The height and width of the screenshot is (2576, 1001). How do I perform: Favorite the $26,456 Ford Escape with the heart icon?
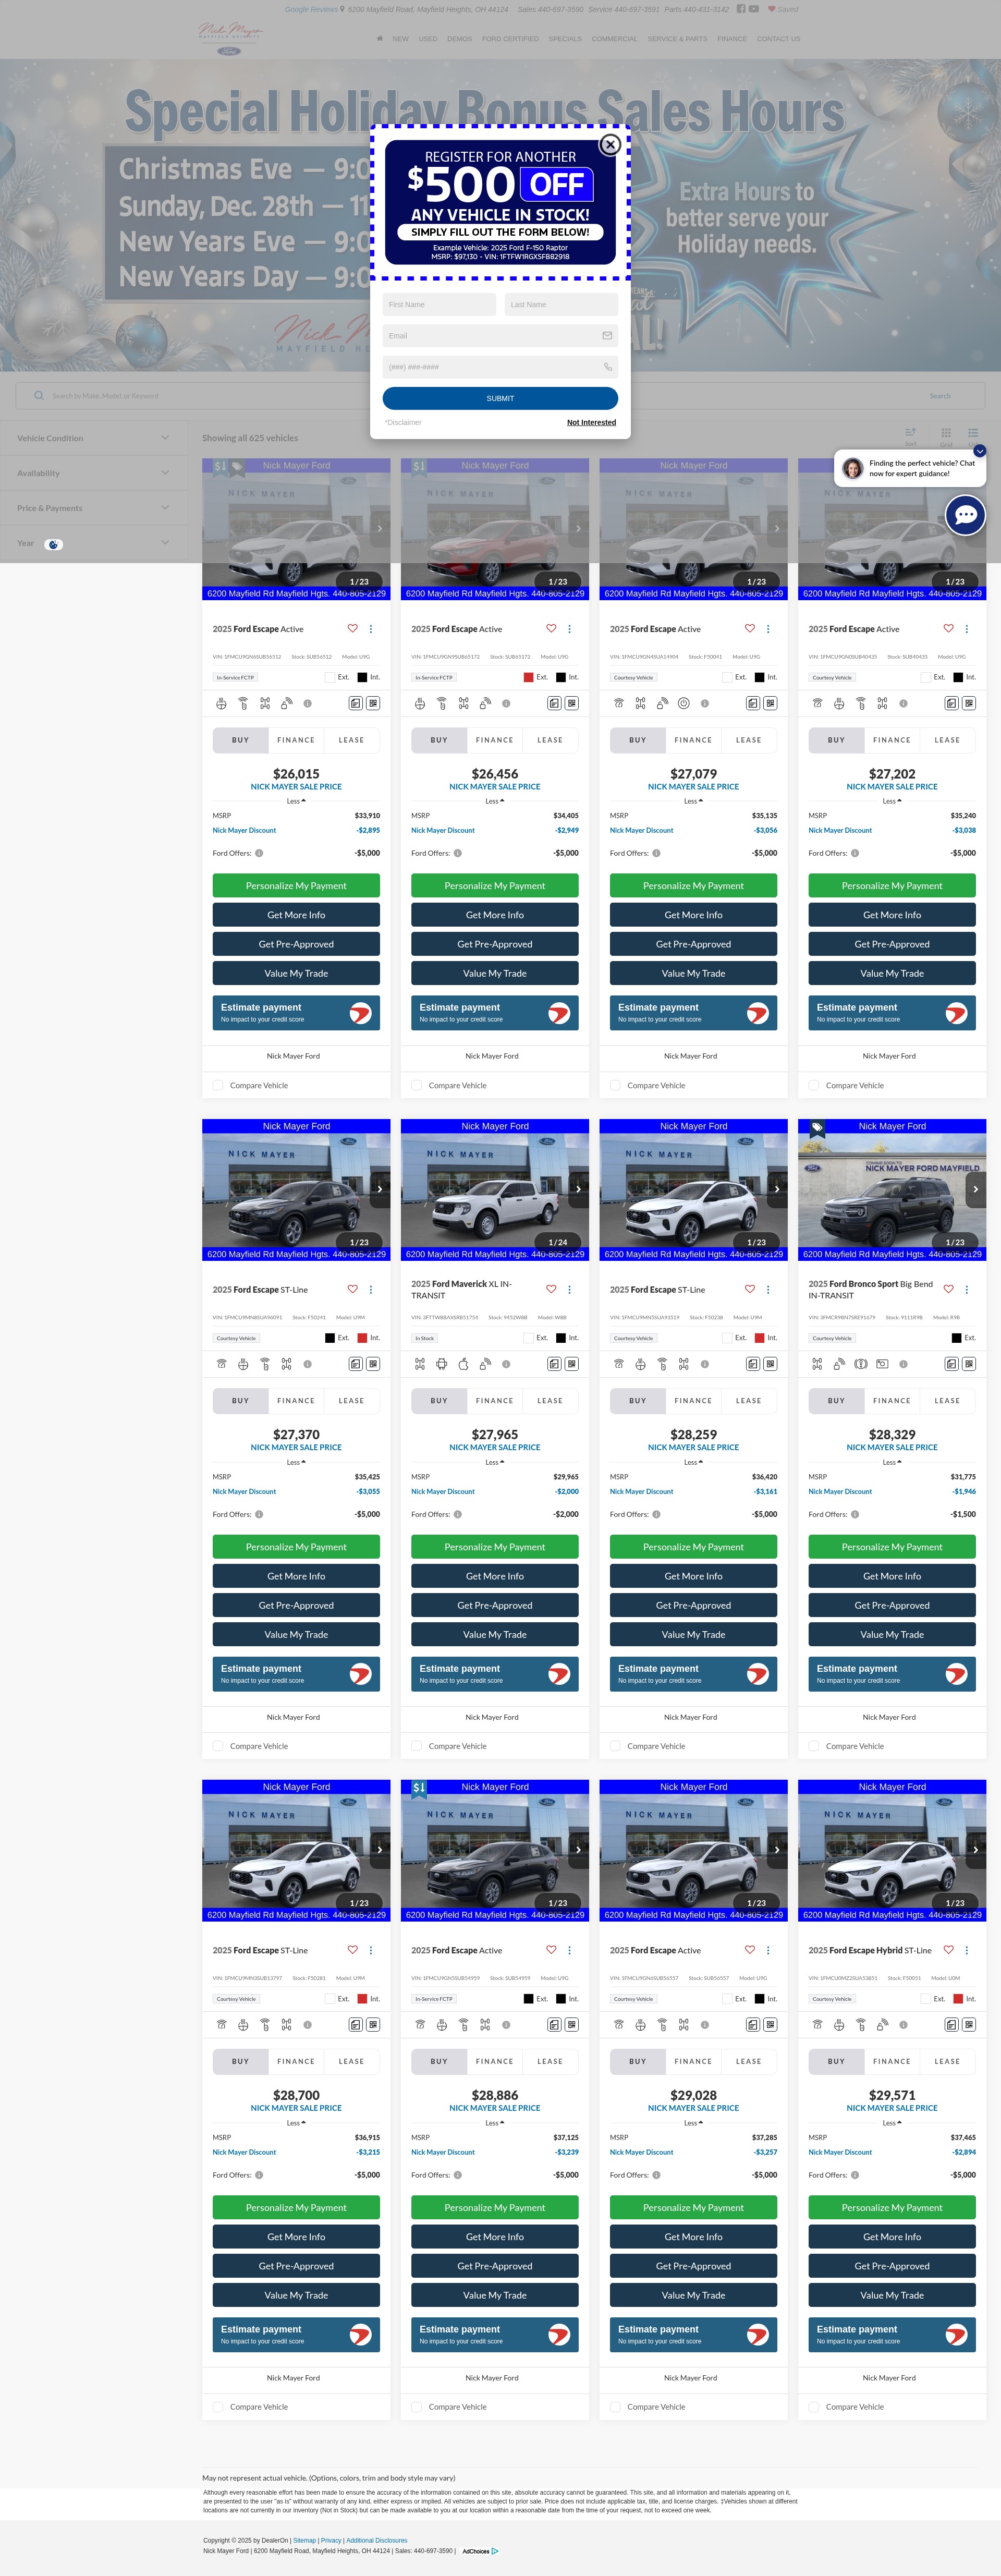pos(551,629)
